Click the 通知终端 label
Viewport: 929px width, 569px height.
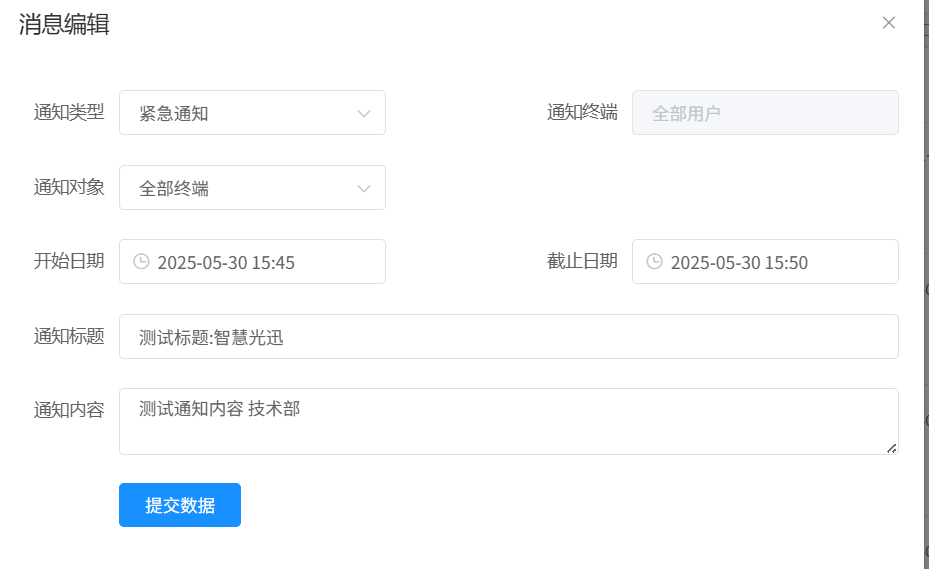[x=582, y=112]
